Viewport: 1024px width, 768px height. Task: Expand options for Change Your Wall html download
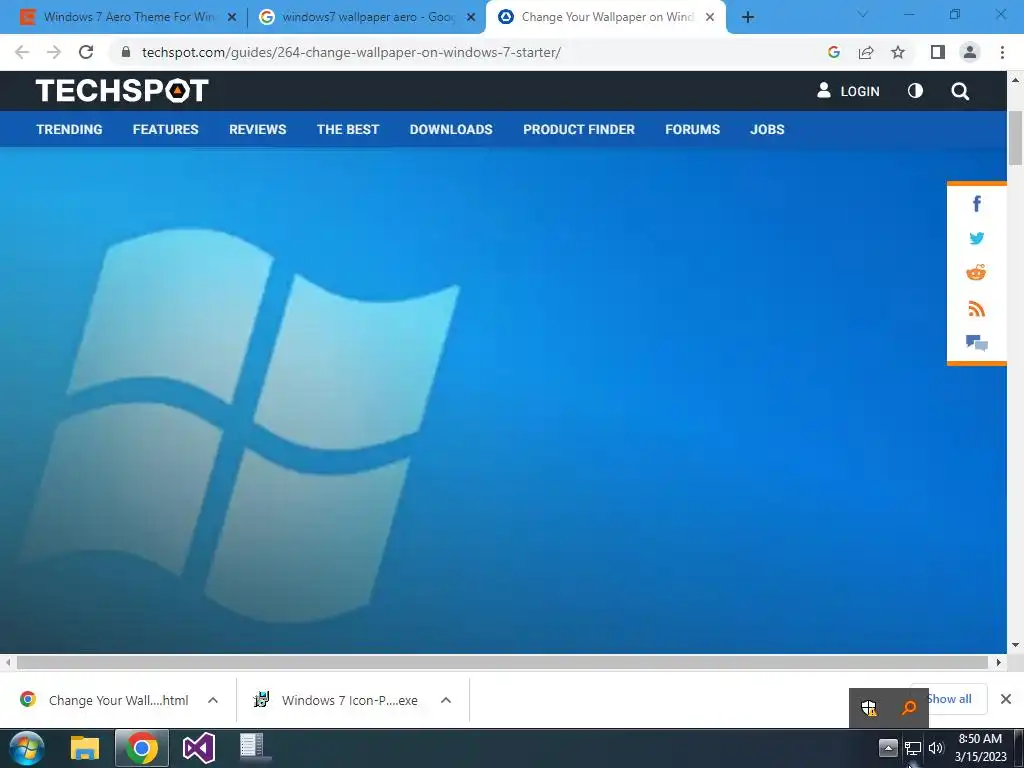click(213, 700)
